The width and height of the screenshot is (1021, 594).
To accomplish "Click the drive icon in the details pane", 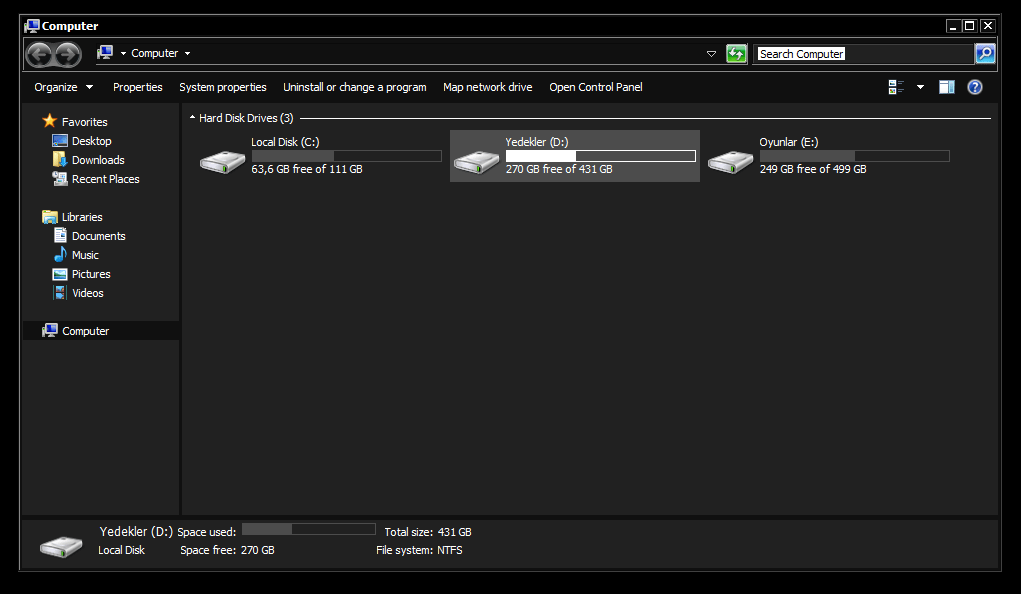I will [x=61, y=546].
